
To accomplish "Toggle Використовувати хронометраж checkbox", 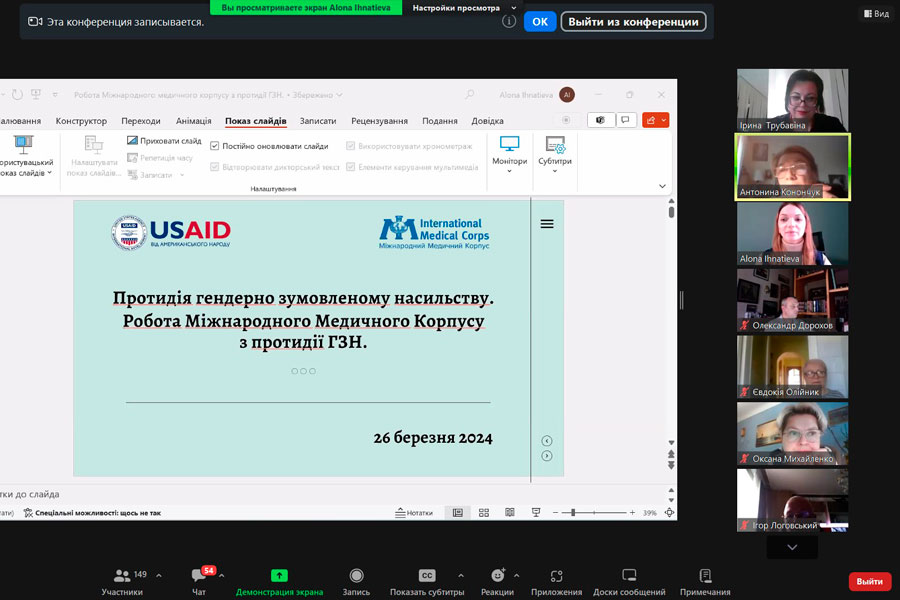I will (351, 146).
